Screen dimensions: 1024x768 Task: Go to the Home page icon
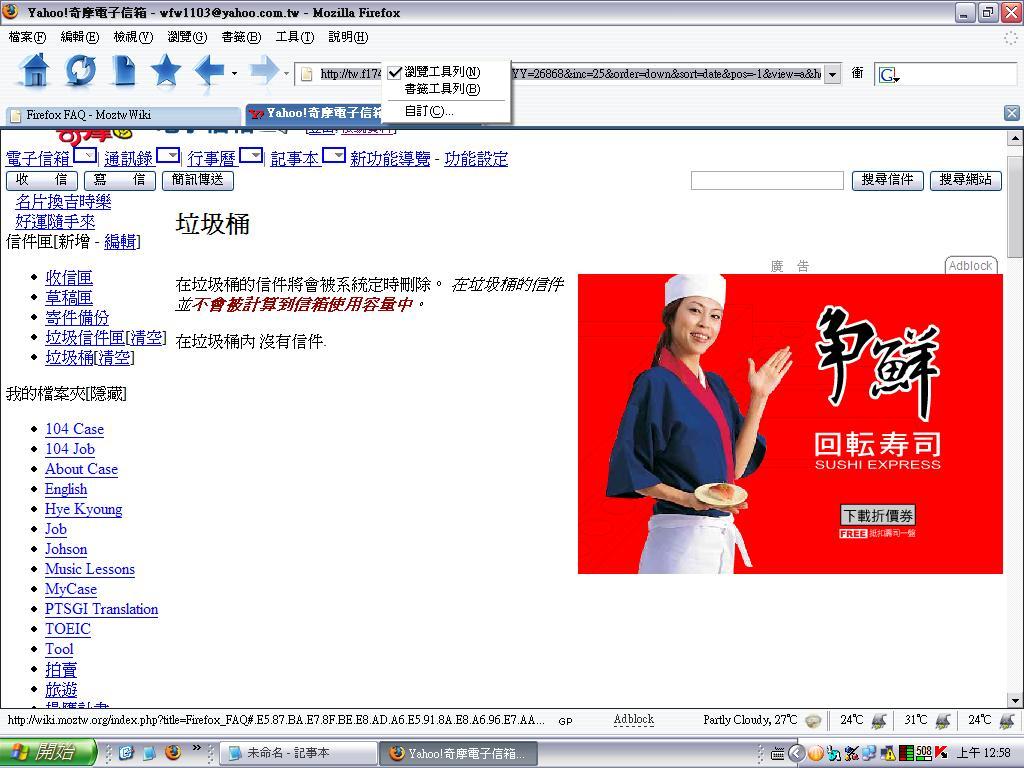coord(35,71)
